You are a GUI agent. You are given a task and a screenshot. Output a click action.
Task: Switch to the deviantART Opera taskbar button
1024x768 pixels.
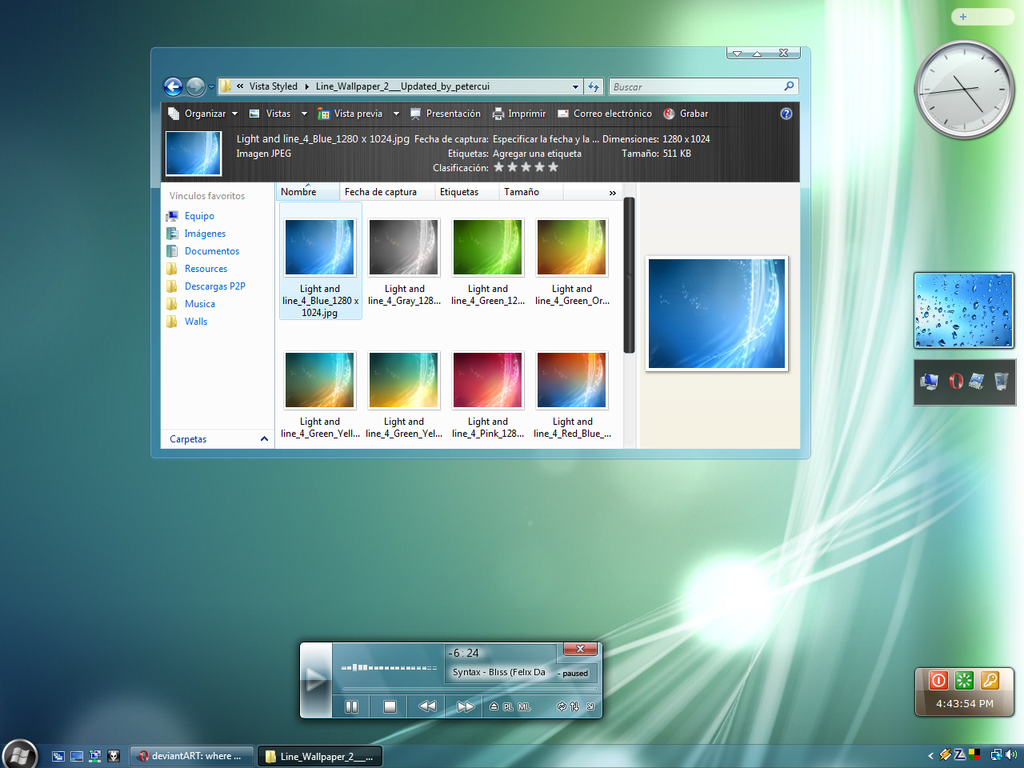(191, 756)
